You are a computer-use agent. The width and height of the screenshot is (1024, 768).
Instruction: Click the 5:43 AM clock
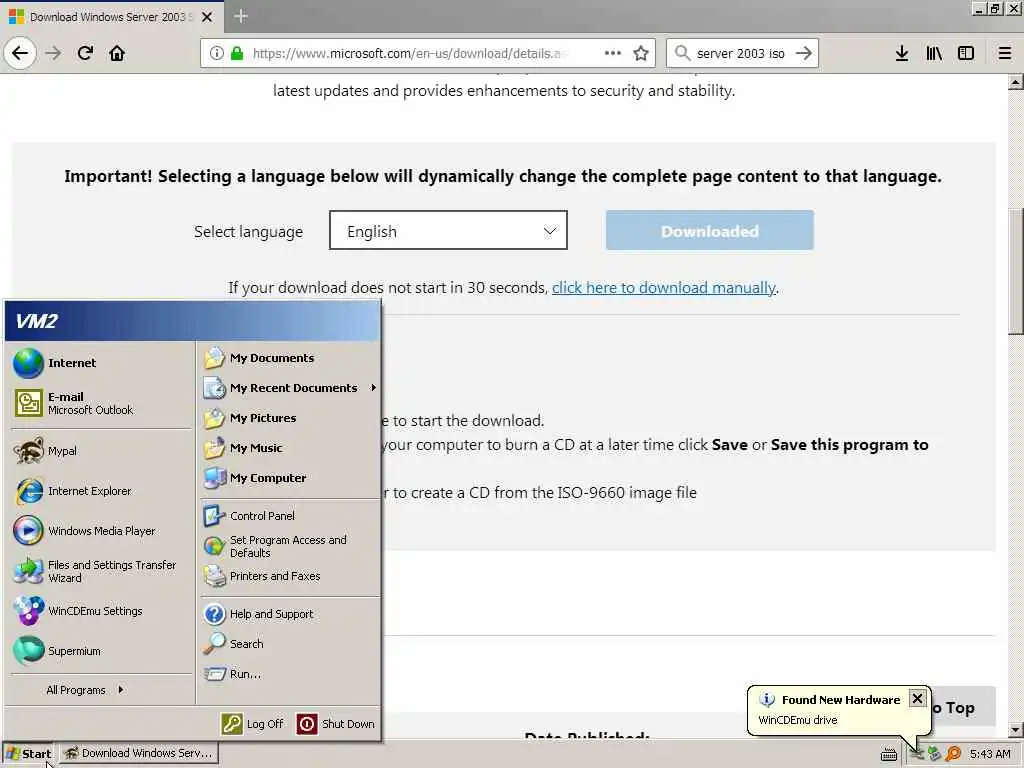point(990,754)
